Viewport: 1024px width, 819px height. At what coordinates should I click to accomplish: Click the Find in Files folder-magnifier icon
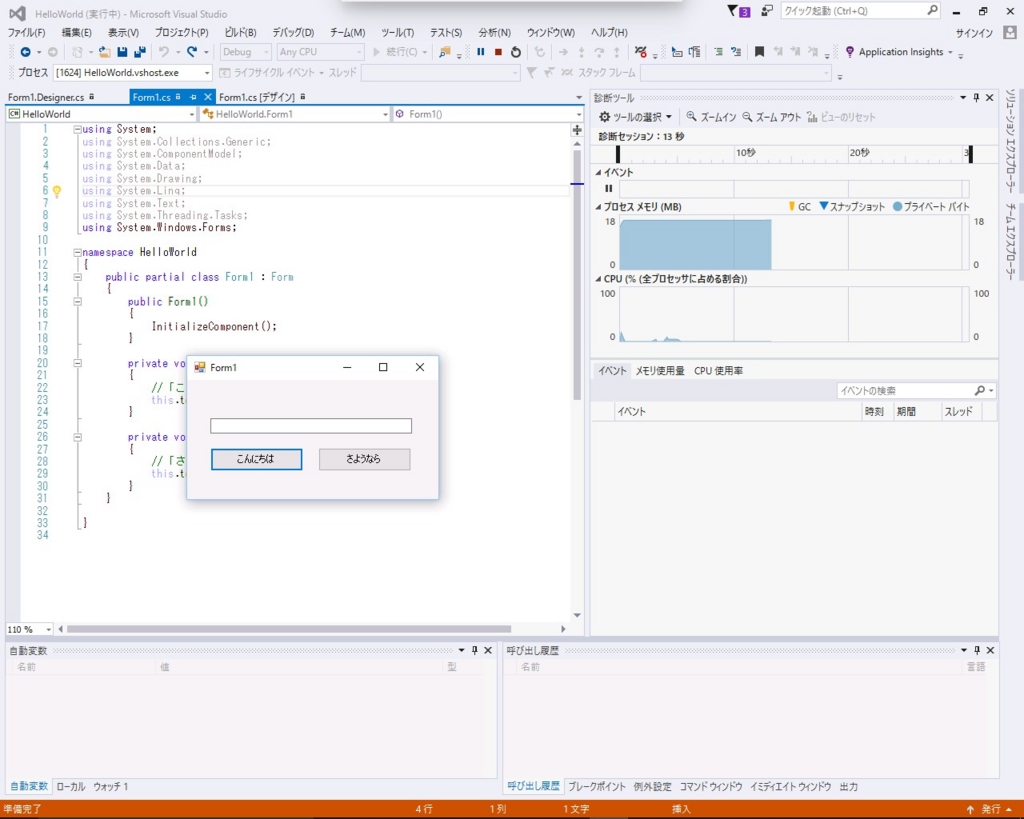point(445,52)
